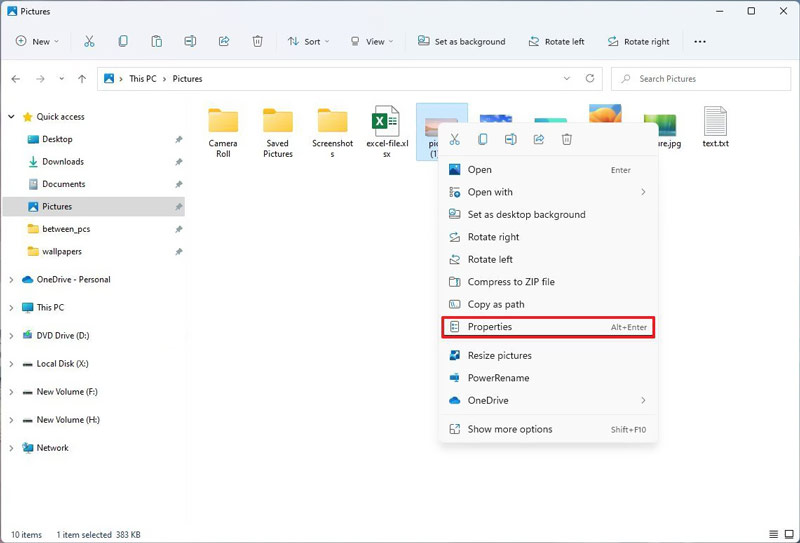Screen dimensions: 800x543
Task: Click the Rename icon in the toolbar
Action: (190, 41)
